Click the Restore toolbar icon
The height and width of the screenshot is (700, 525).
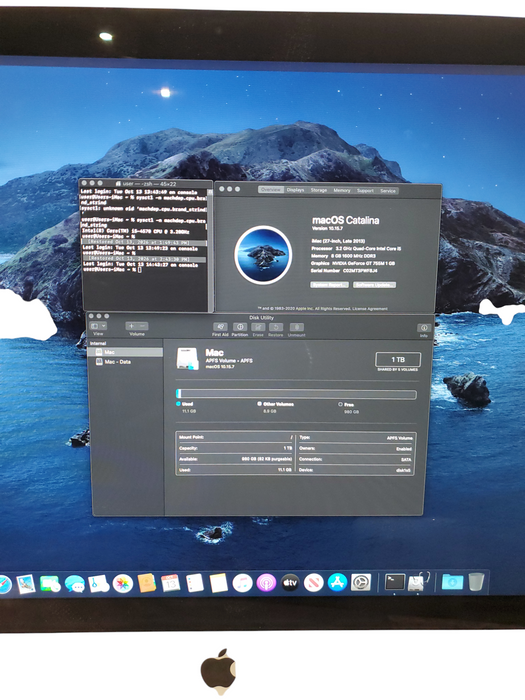coord(275,327)
